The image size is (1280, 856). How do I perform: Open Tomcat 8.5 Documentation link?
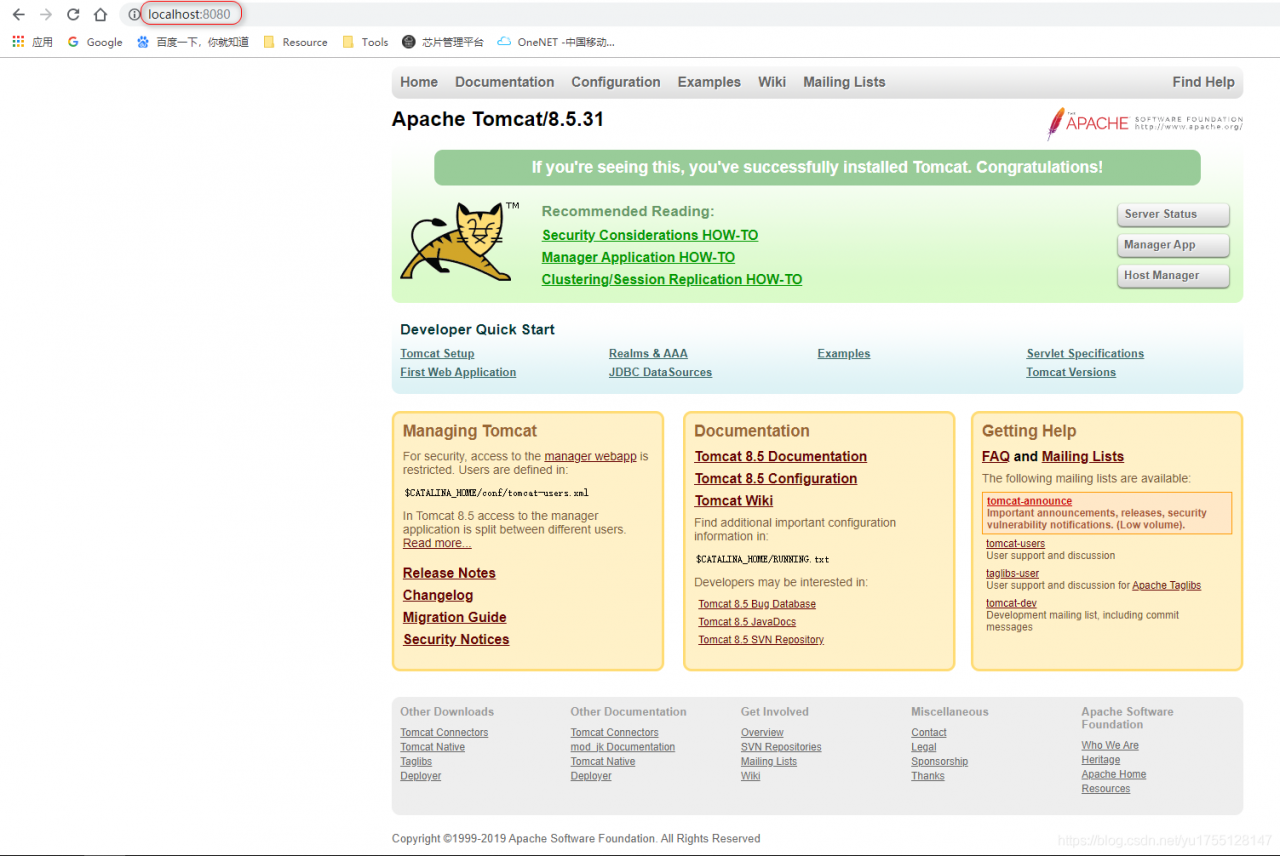781,456
